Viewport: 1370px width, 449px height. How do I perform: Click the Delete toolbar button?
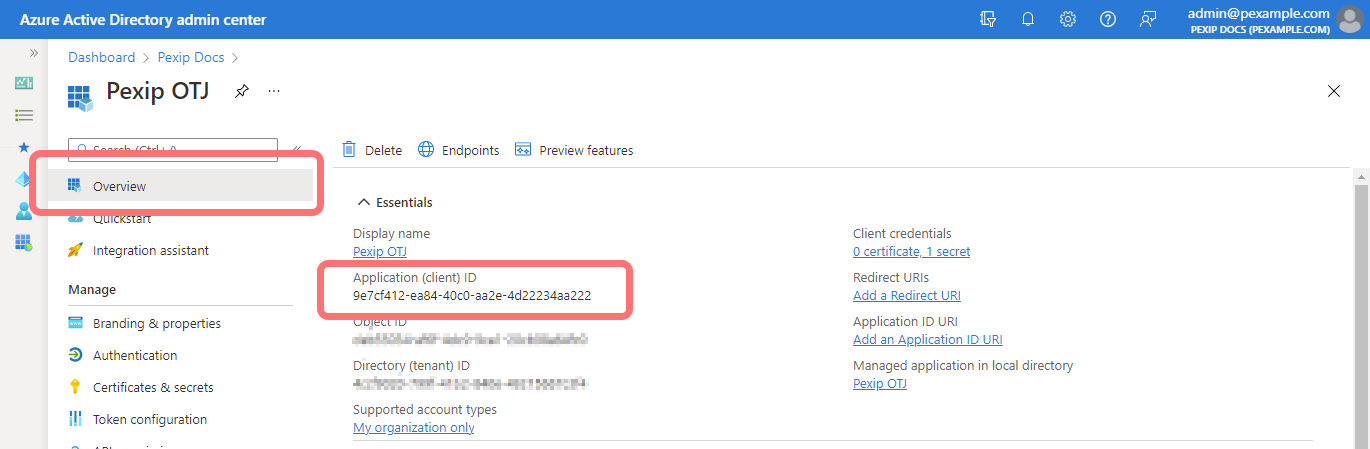[x=372, y=150]
